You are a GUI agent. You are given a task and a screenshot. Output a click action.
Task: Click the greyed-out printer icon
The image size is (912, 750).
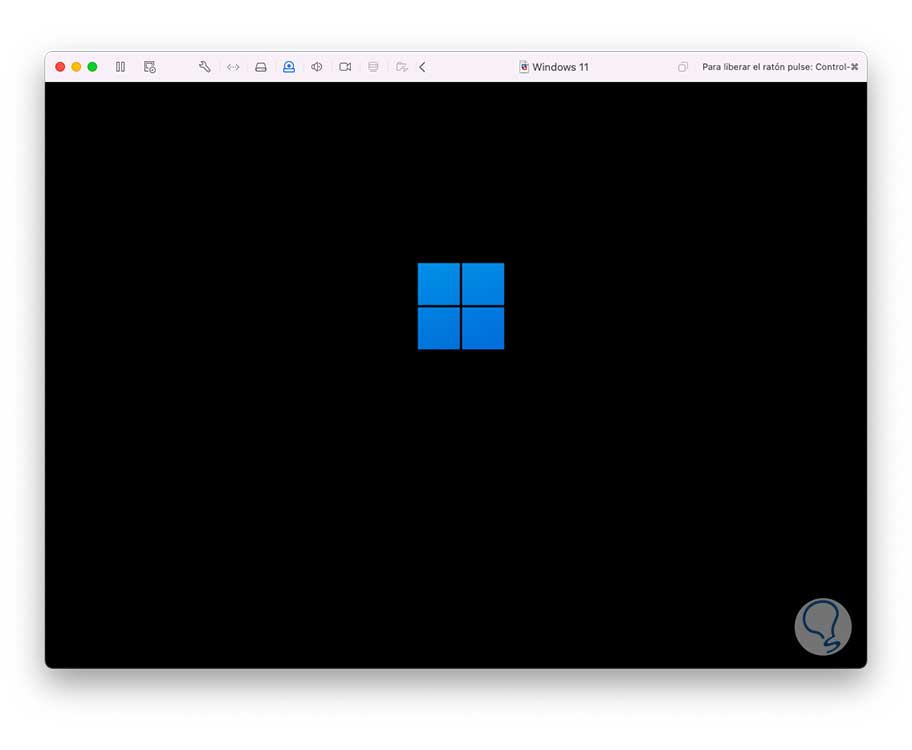click(373, 67)
